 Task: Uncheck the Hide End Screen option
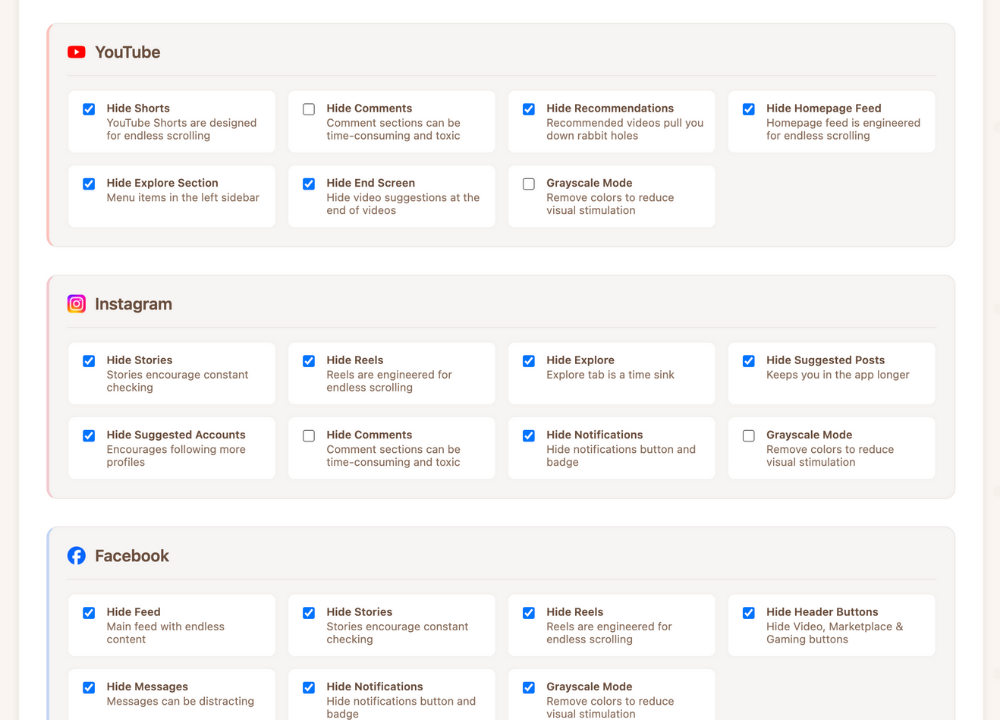309,184
